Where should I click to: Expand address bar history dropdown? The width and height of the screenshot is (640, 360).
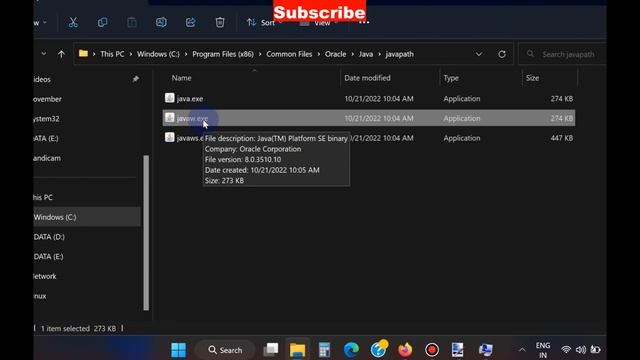pyautogui.click(x=479, y=54)
